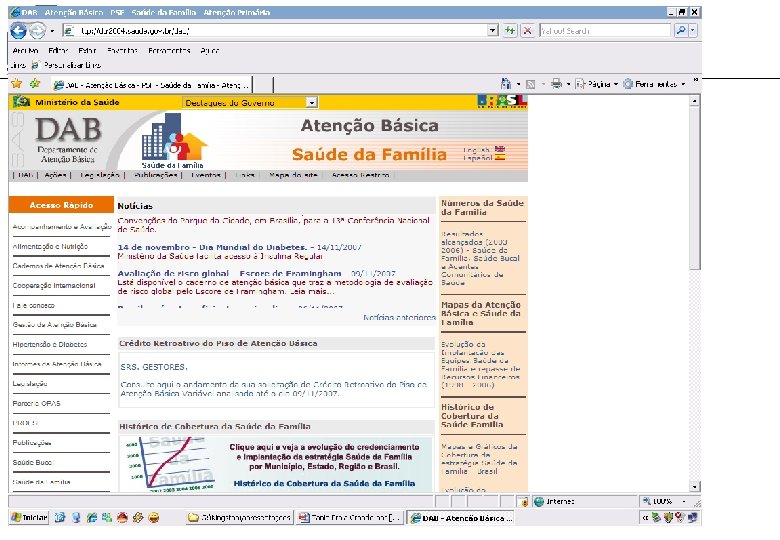
Task: Open Ações in the site navigation bar
Action: click(55, 175)
